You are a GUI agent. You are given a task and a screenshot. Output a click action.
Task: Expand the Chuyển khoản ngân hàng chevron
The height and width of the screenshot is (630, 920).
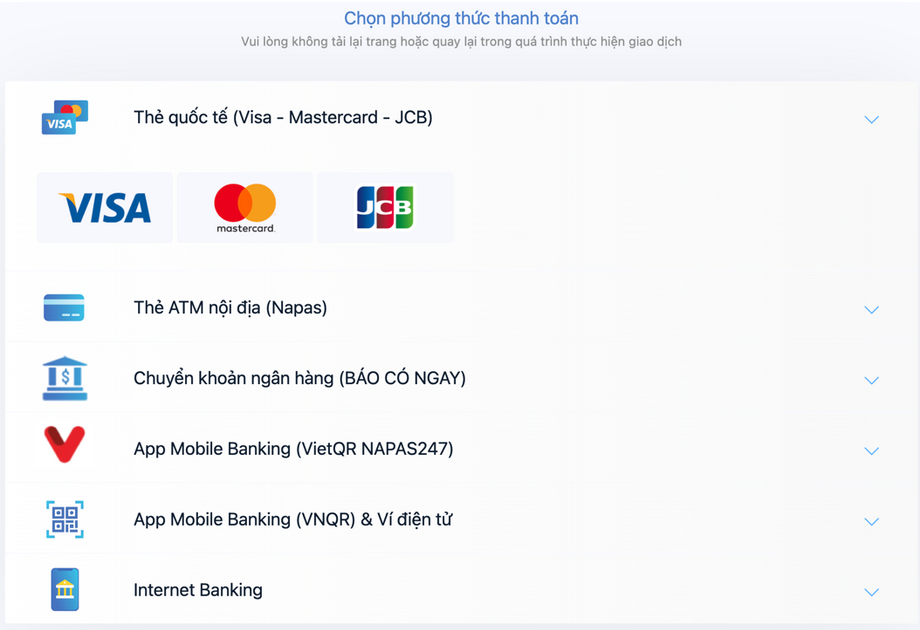(871, 380)
